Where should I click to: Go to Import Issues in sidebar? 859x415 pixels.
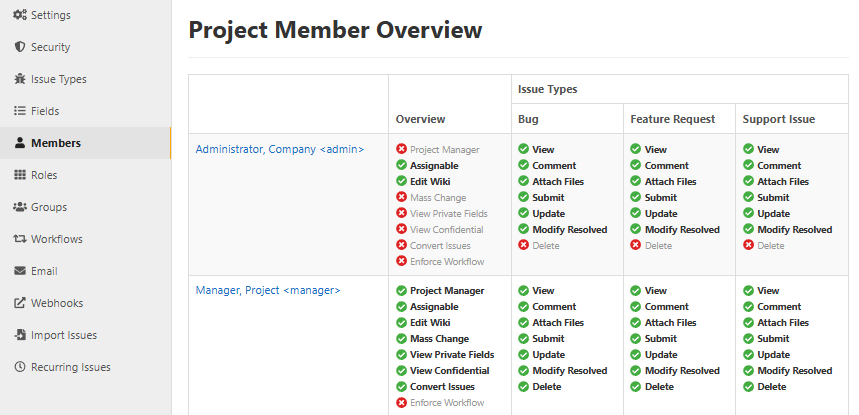coord(85,335)
